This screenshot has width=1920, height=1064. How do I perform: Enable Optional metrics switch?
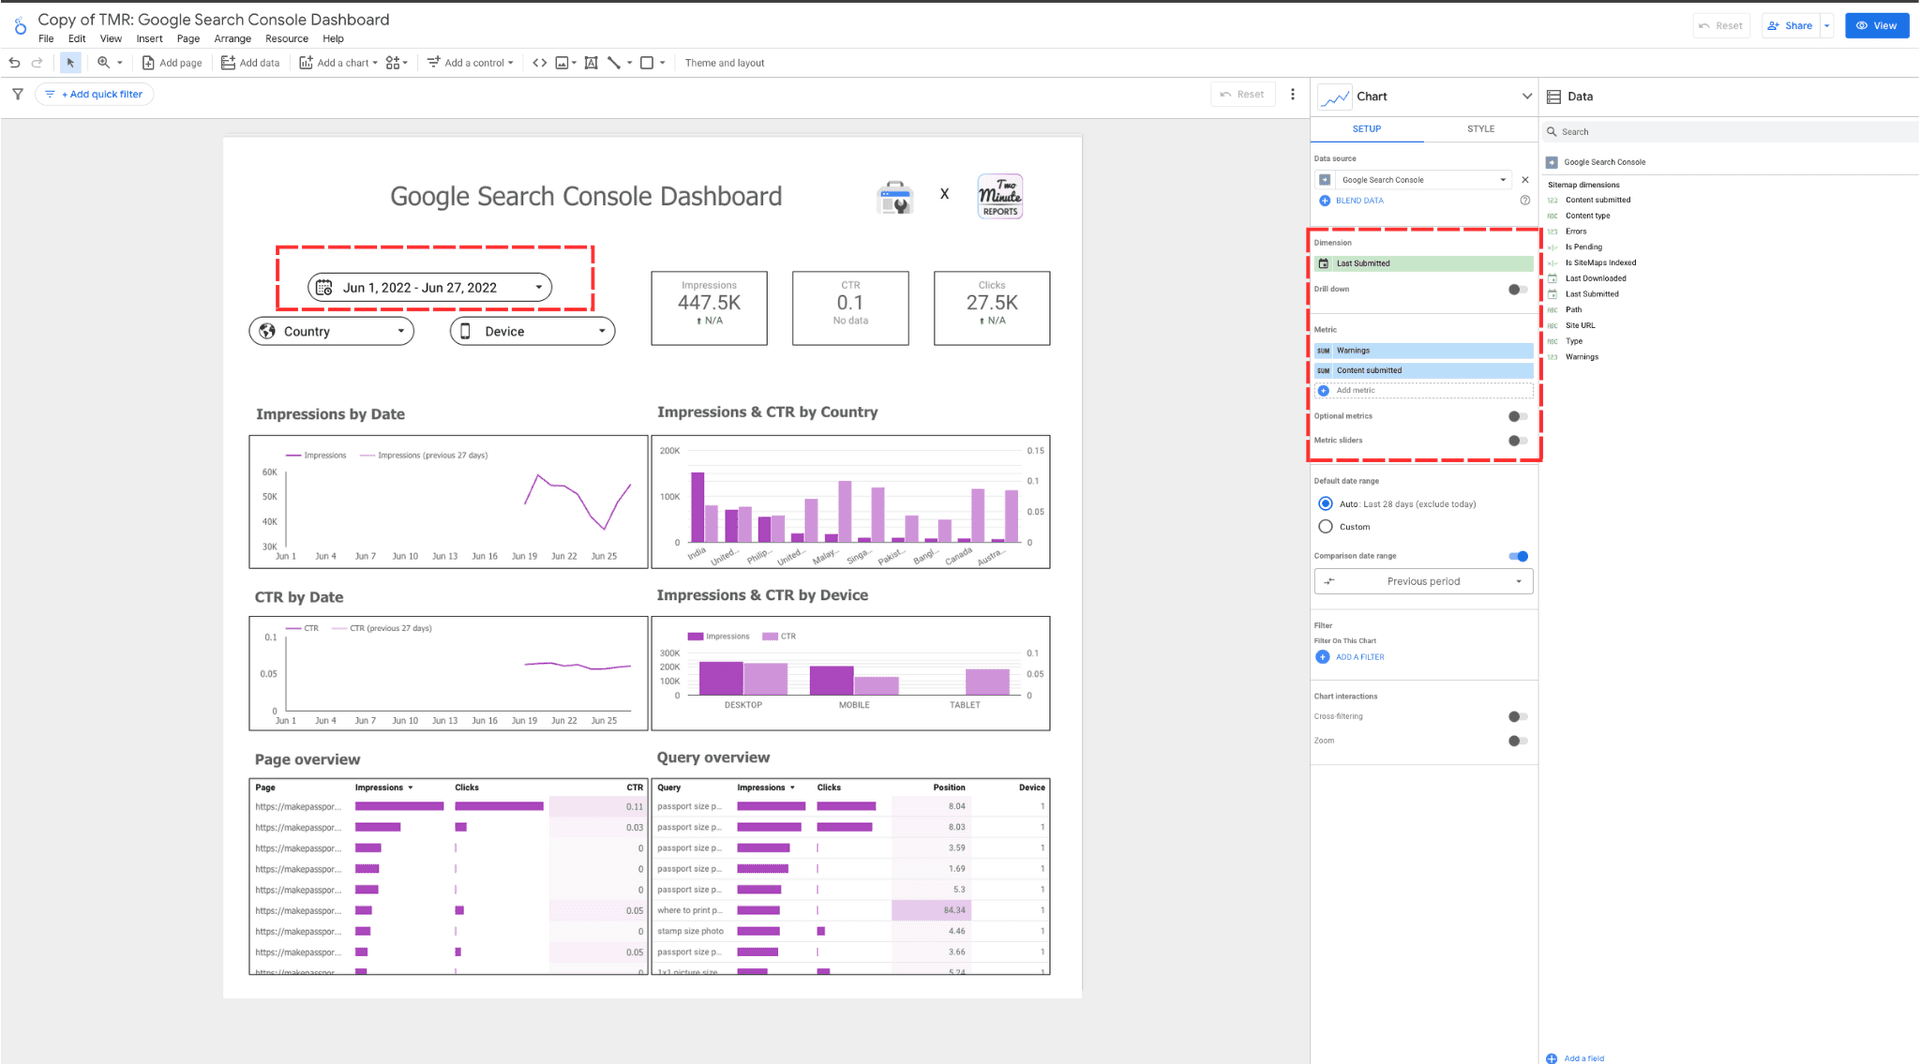coord(1517,417)
